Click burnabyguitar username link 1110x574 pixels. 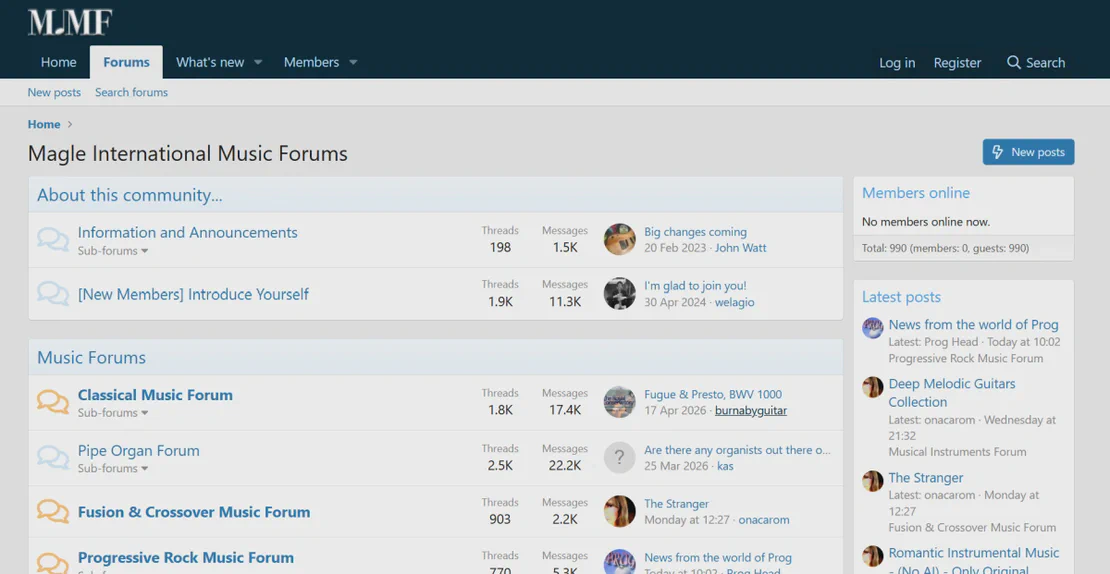tap(750, 411)
